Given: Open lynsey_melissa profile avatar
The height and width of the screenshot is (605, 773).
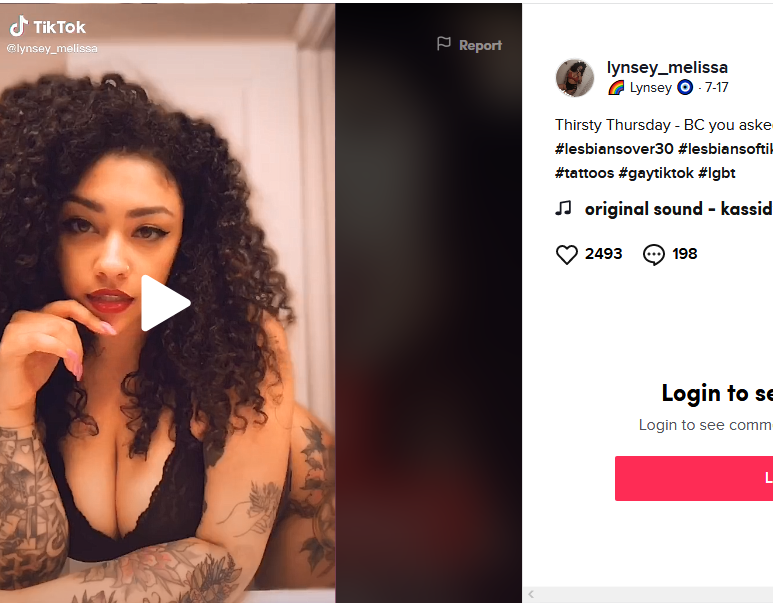Looking at the screenshot, I should pyautogui.click(x=575, y=78).
